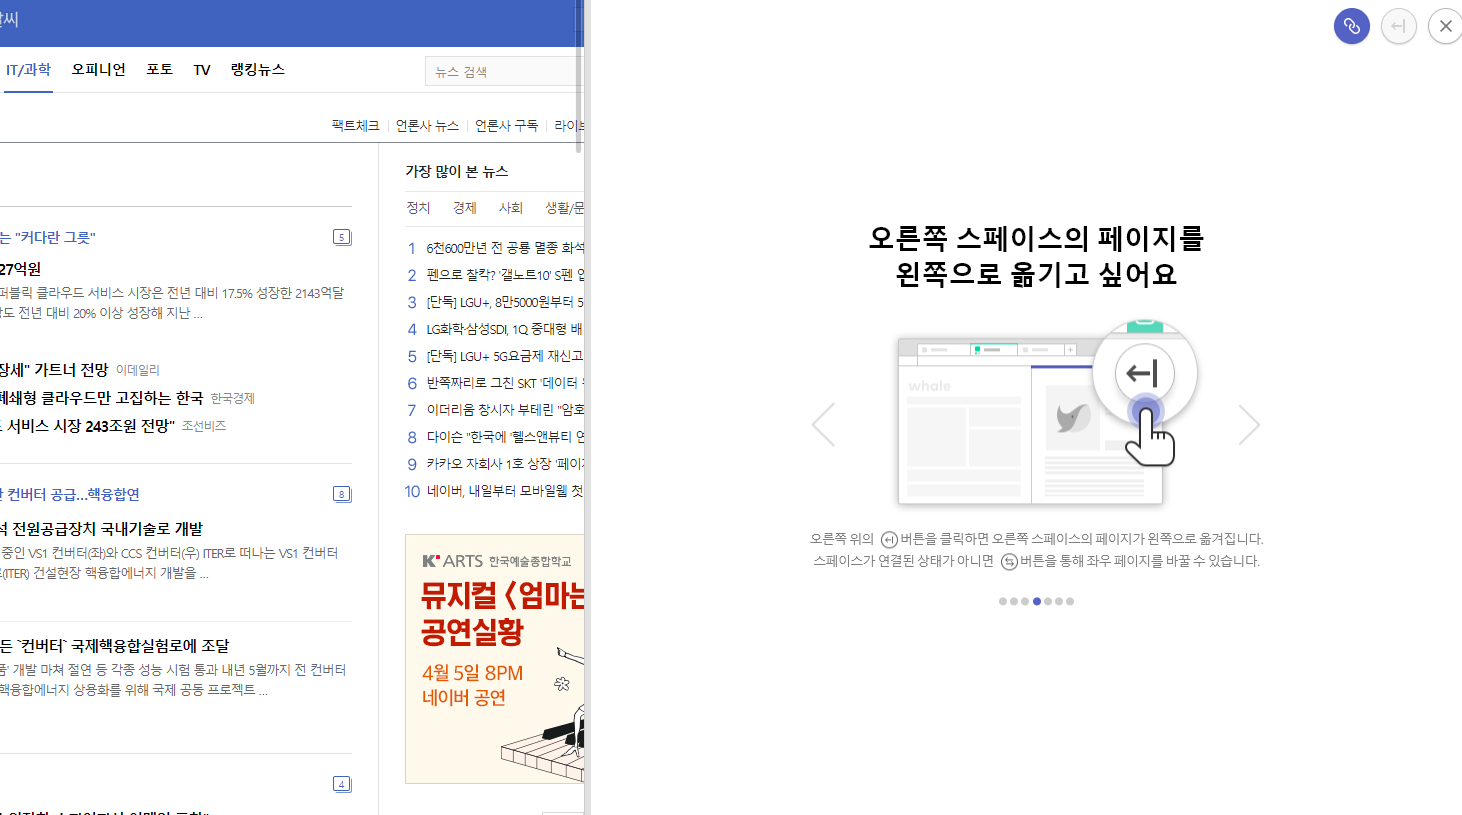Click guide title 오른쪽 스페이스의 페이지를
Image resolution: width=1462 pixels, height=815 pixels.
tap(1036, 238)
